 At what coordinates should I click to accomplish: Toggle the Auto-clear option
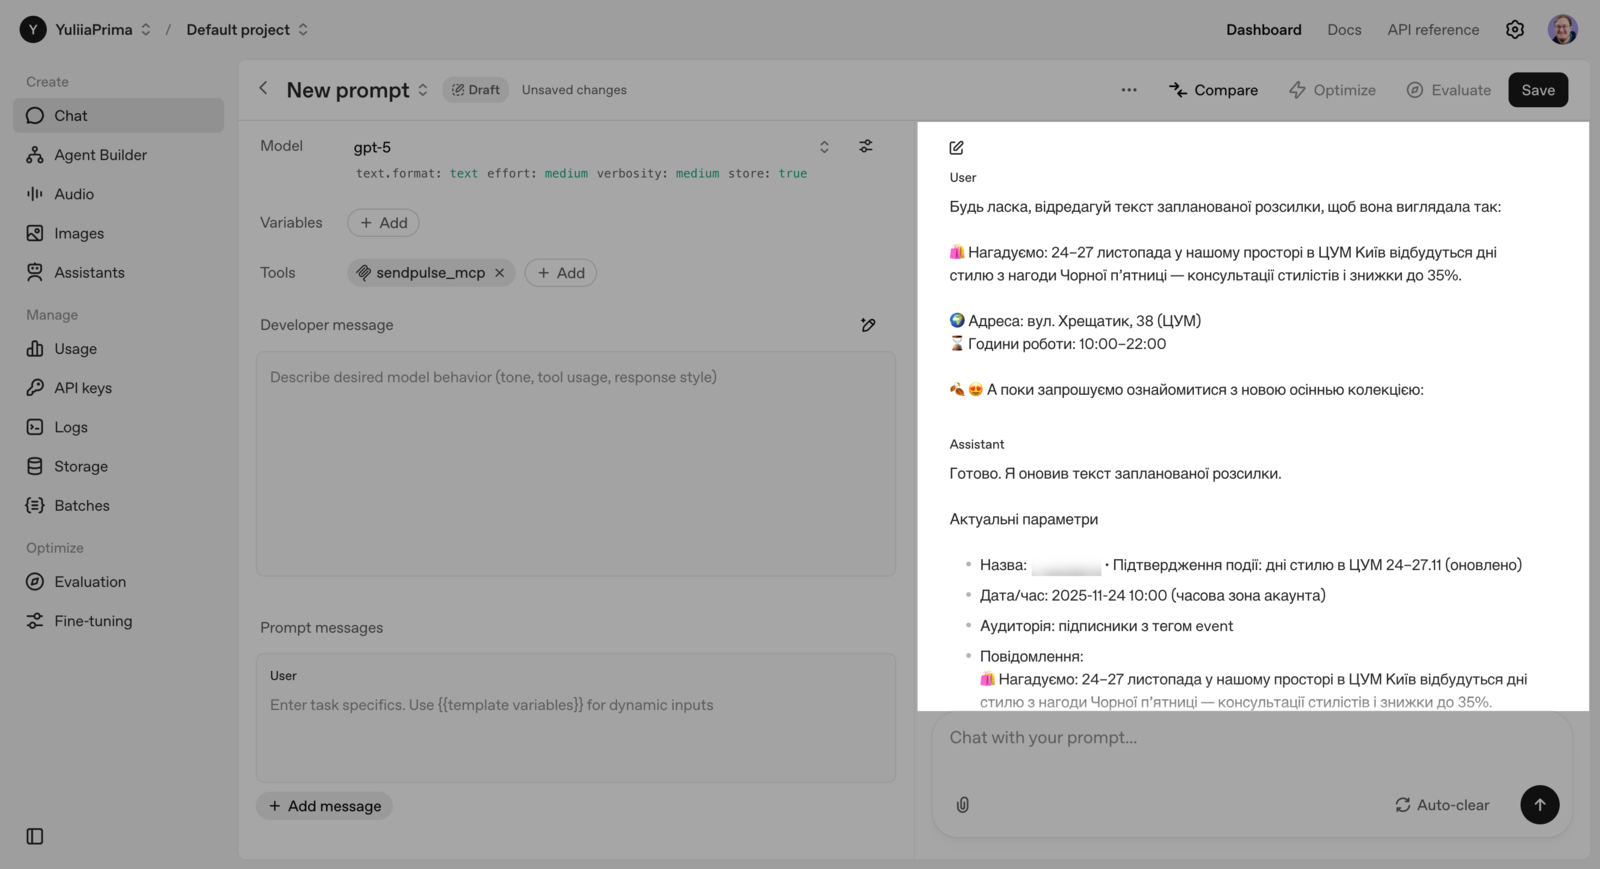1442,805
